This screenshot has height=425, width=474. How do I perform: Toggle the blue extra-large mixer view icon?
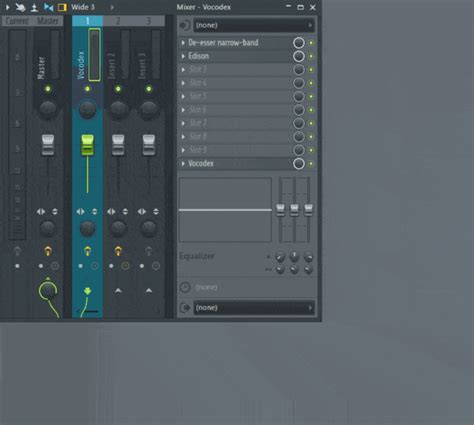coord(49,7)
